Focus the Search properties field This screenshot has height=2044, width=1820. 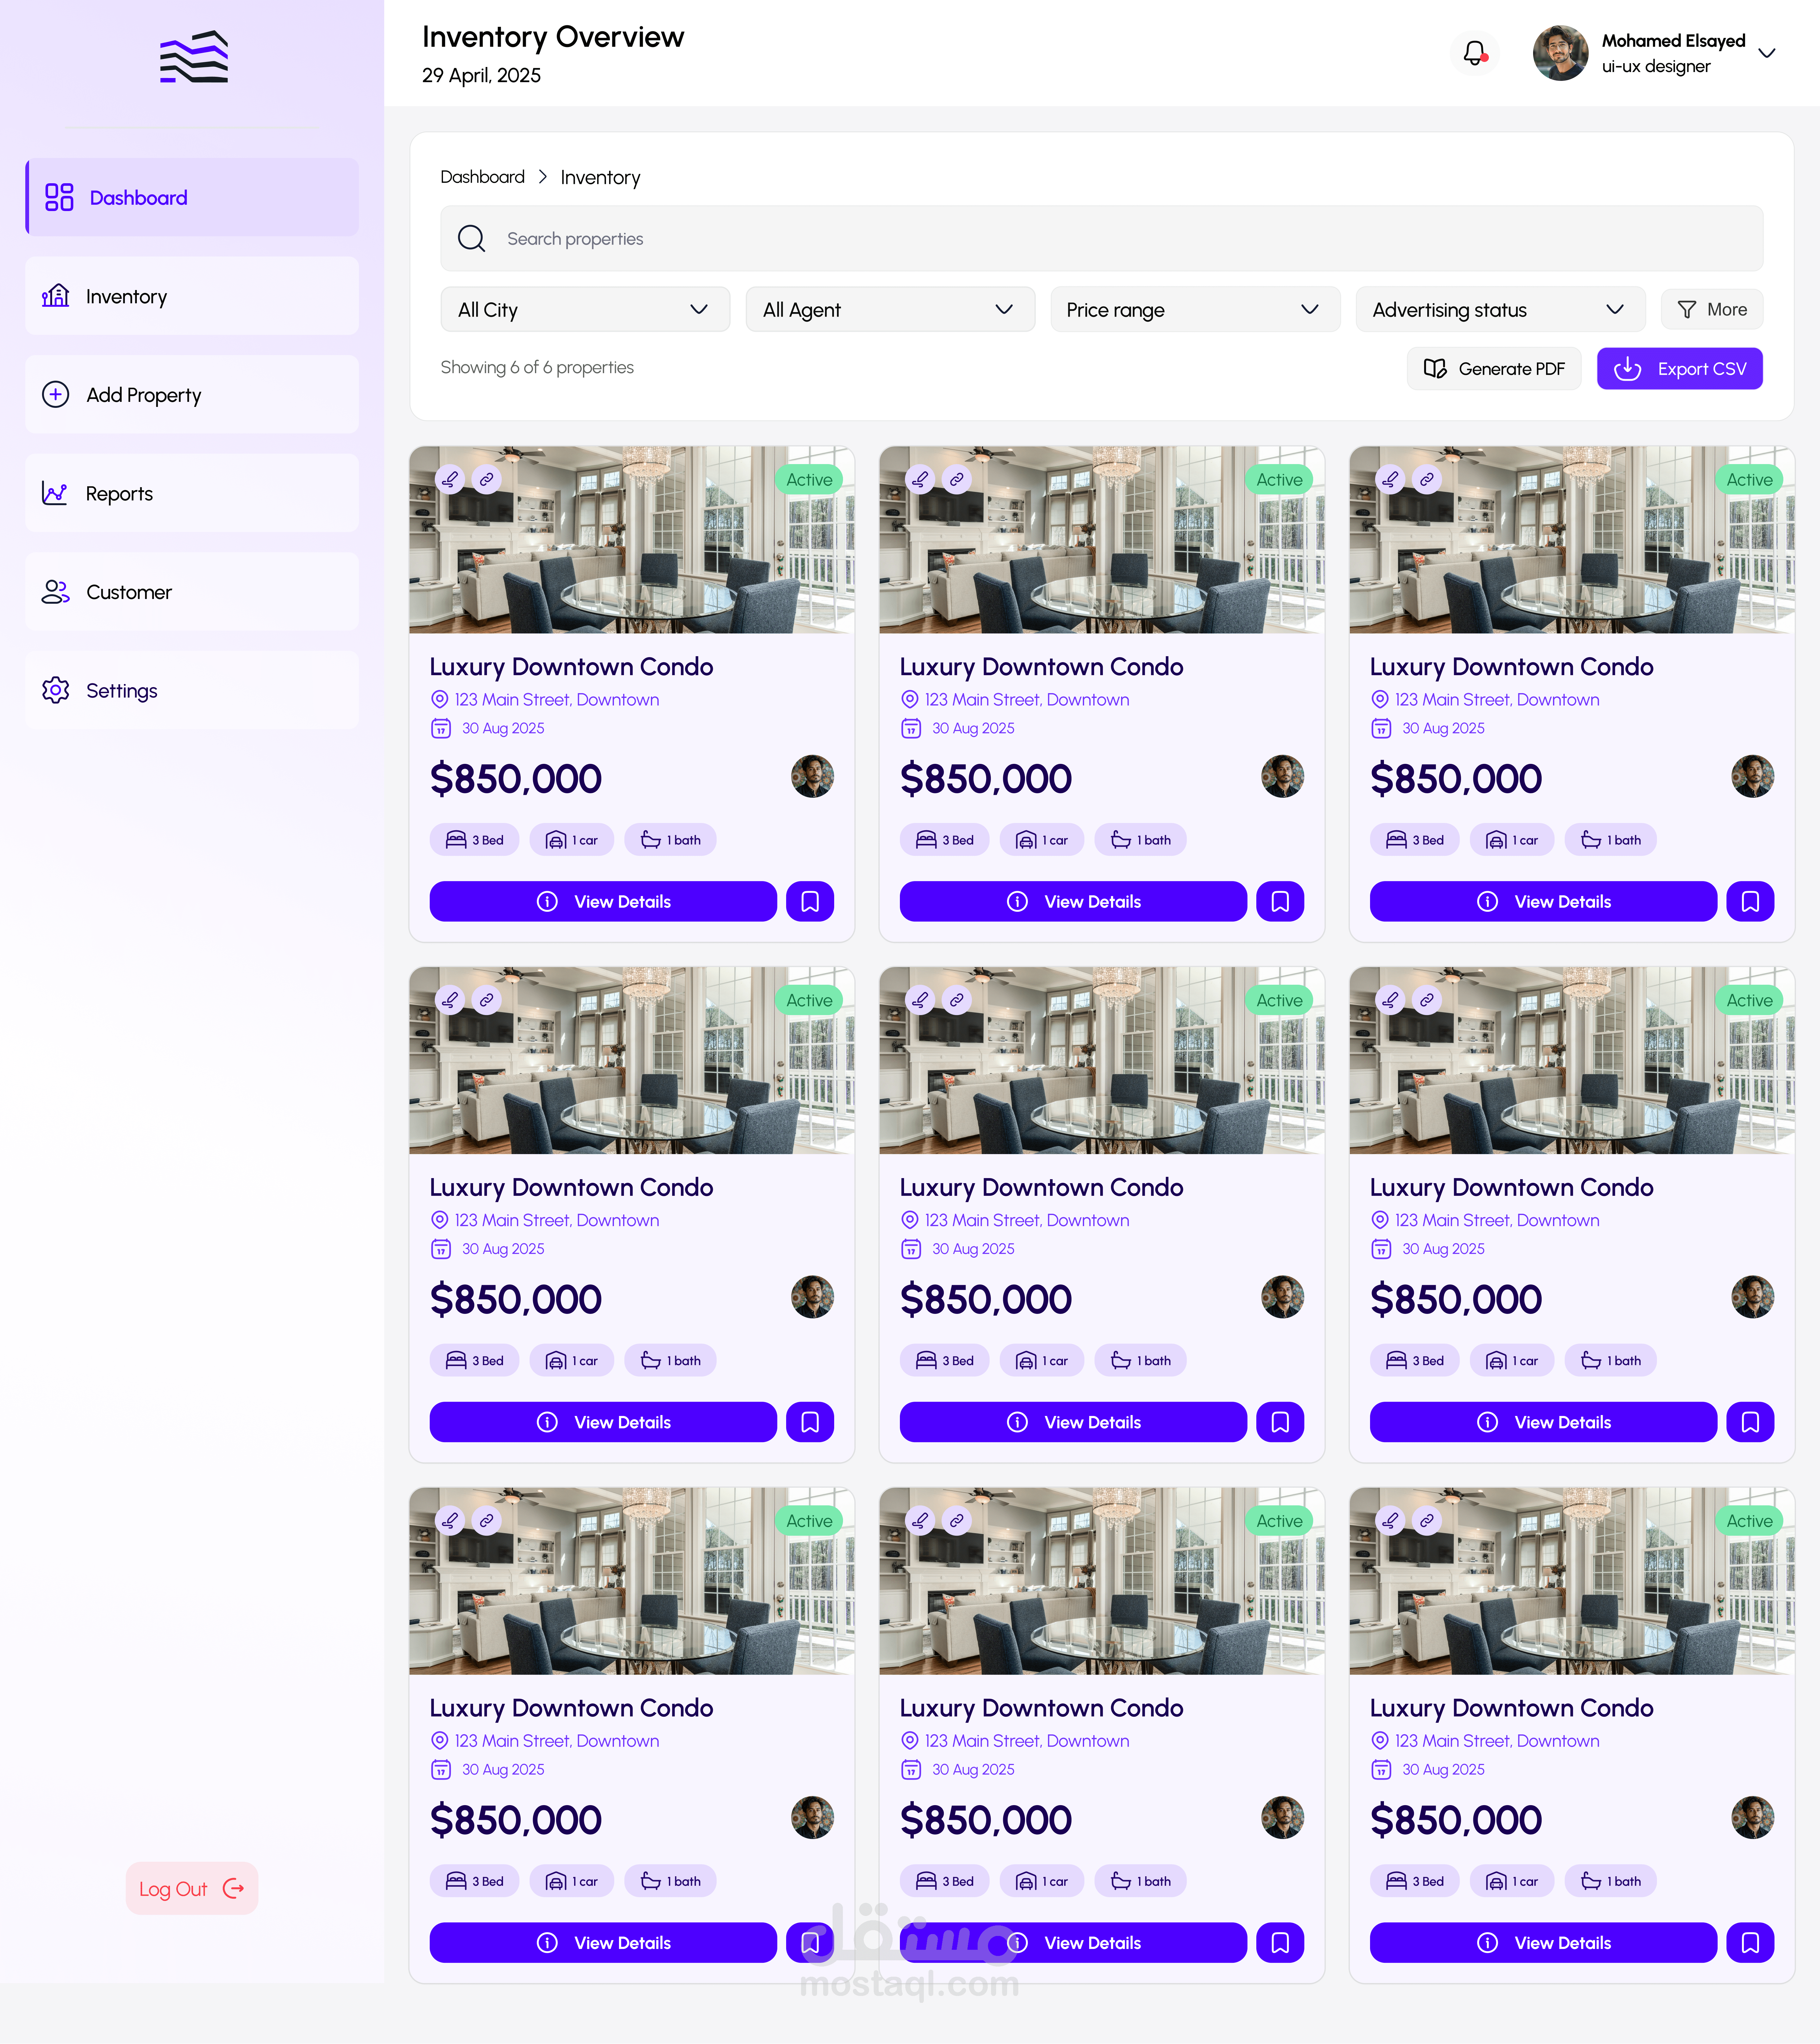coord(1102,239)
